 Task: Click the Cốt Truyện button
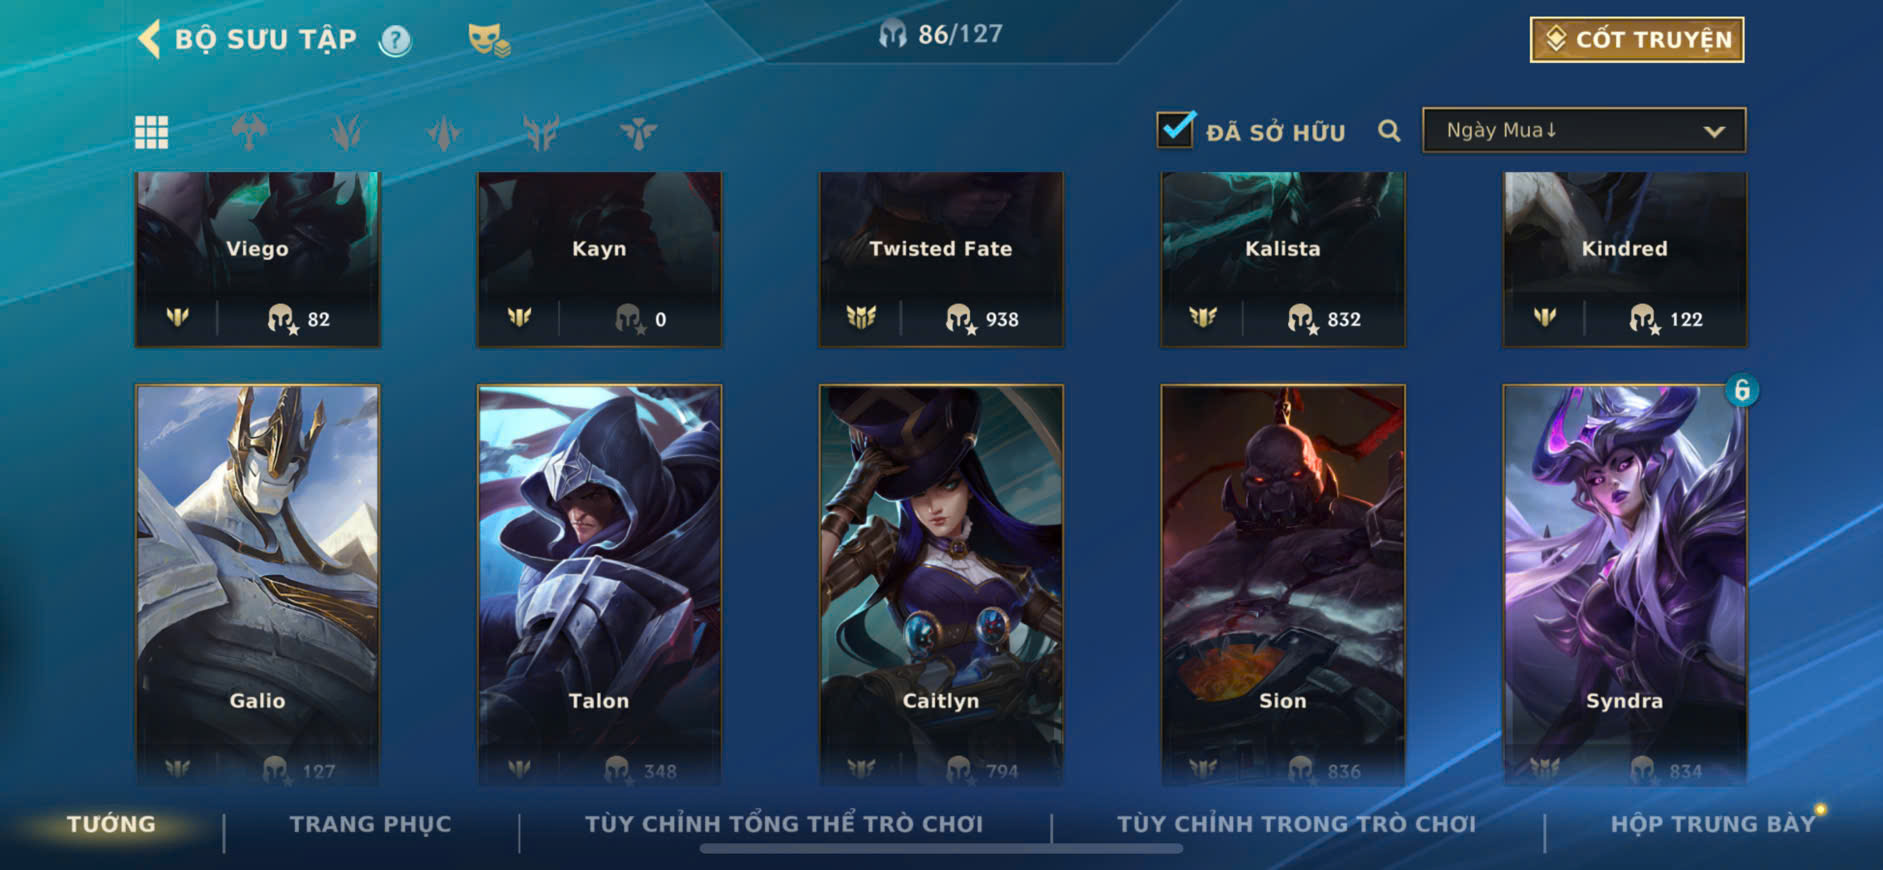1637,40
